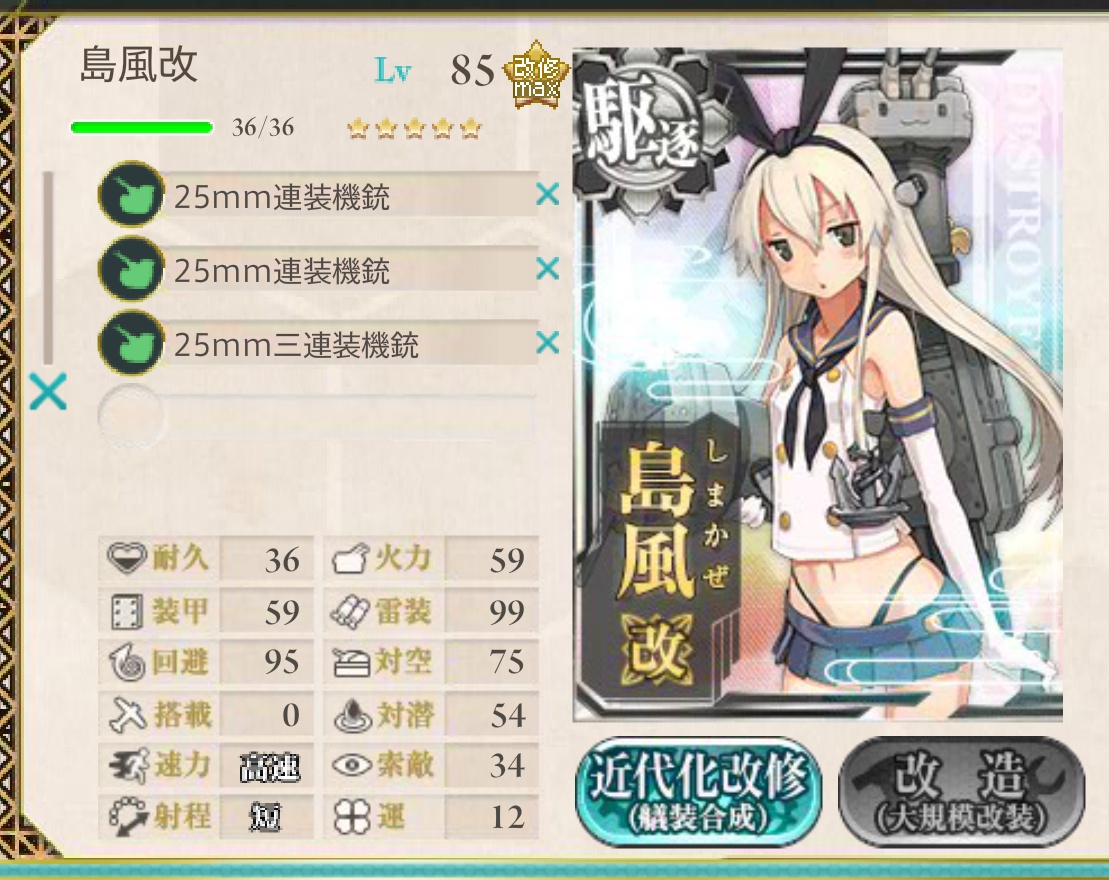This screenshot has width=1109, height=880.
Task: Click the 改造 remodel button
Action: click(x=961, y=790)
